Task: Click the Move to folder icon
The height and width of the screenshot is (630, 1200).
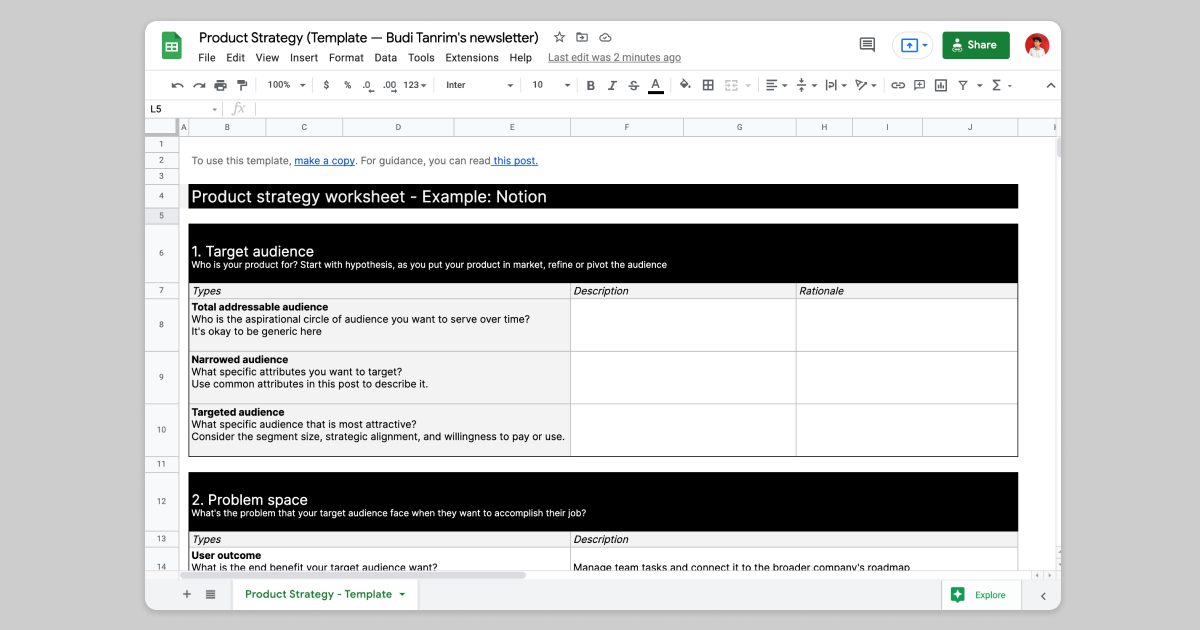Action: pyautogui.click(x=582, y=38)
